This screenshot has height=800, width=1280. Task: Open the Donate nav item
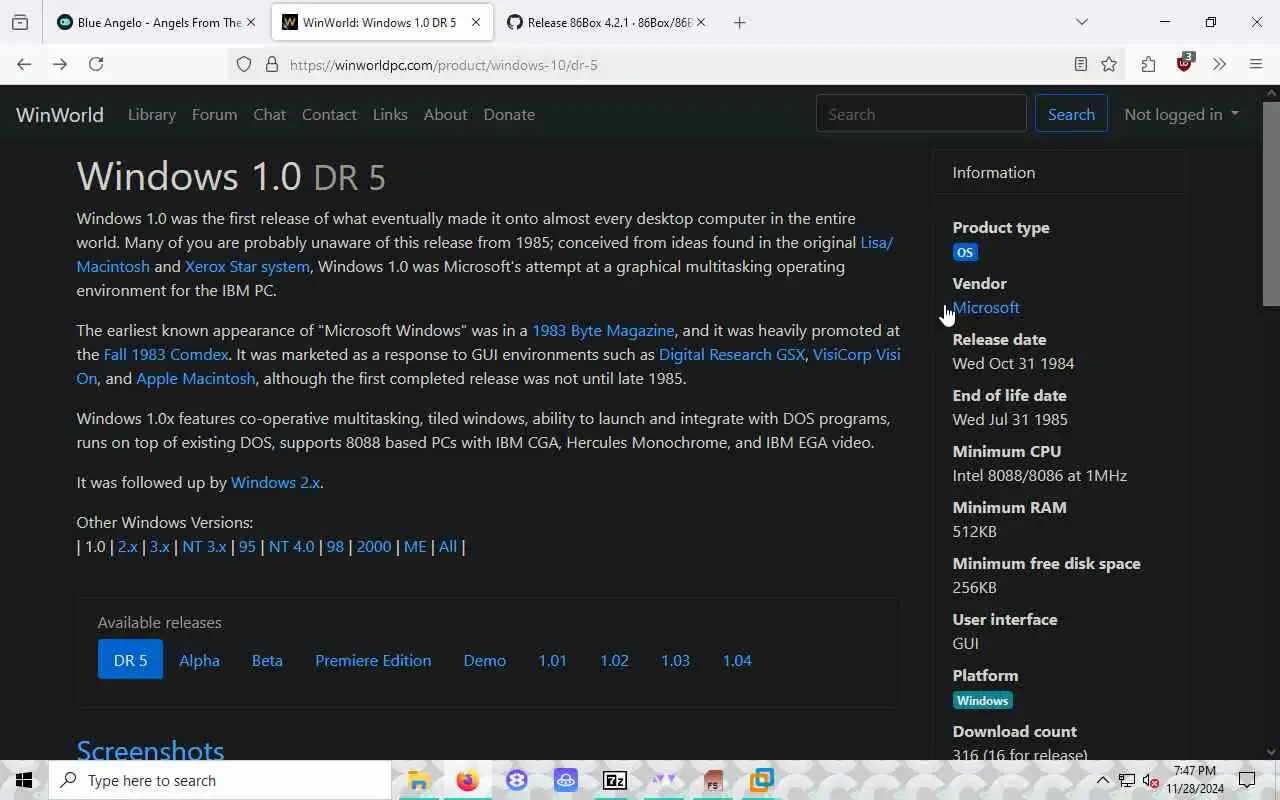point(509,114)
